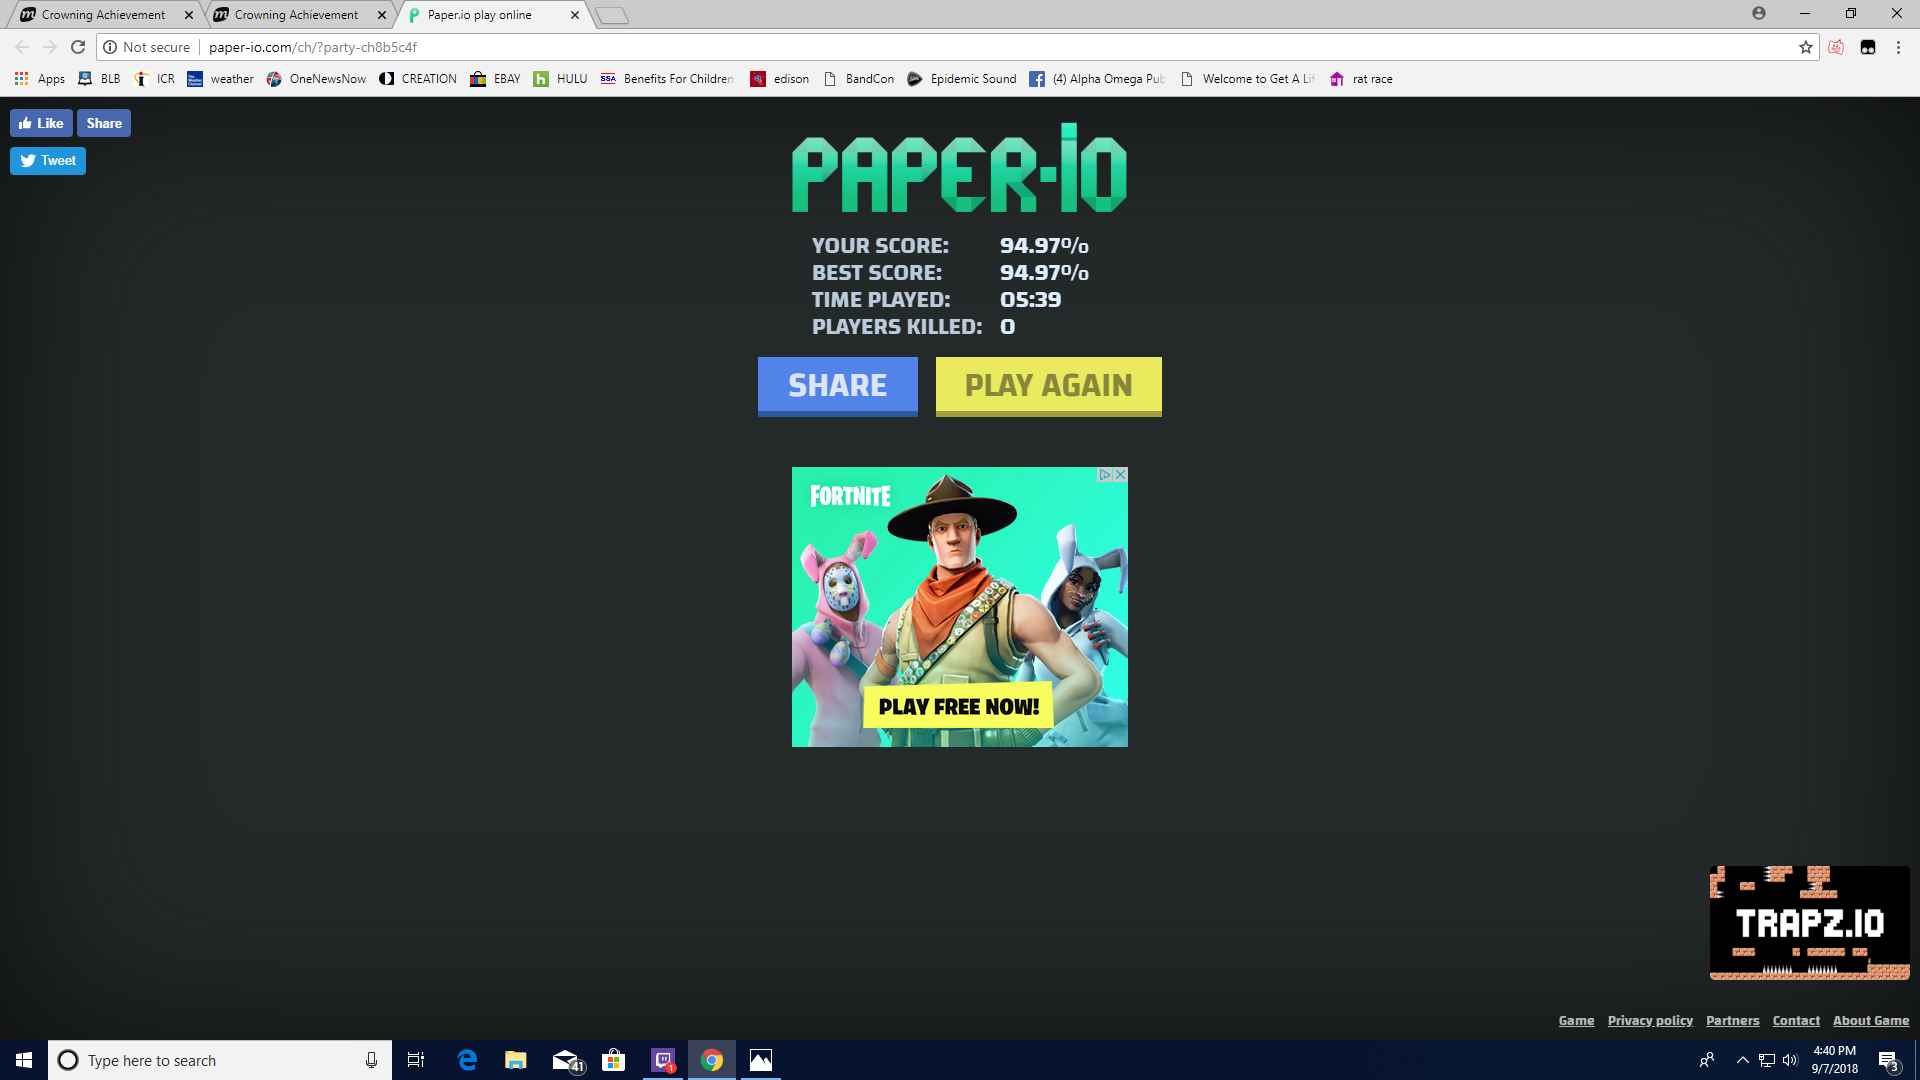
Task: Open Chrome three-dot menu
Action: 1897,47
